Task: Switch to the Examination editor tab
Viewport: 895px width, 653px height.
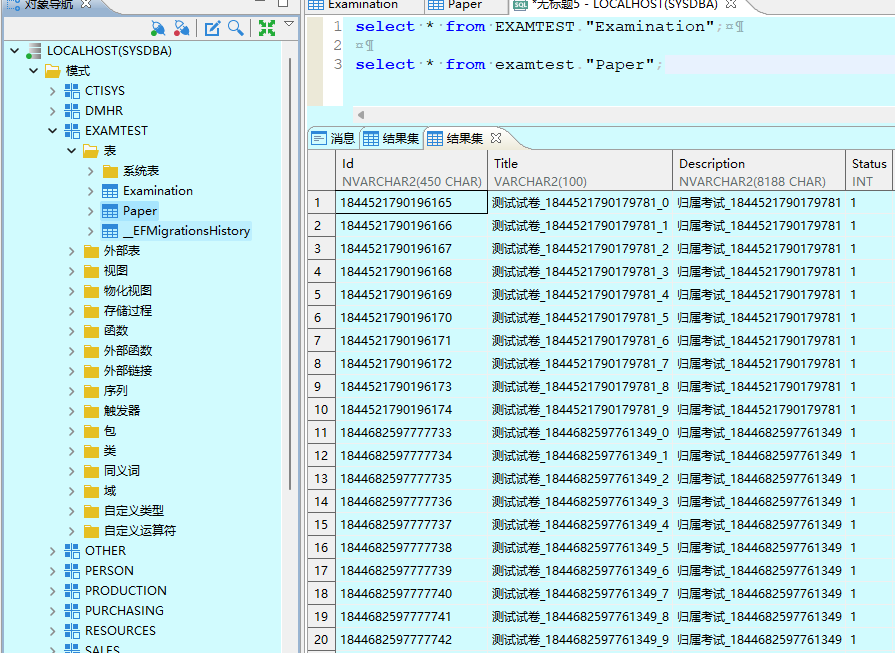Action: [363, 5]
